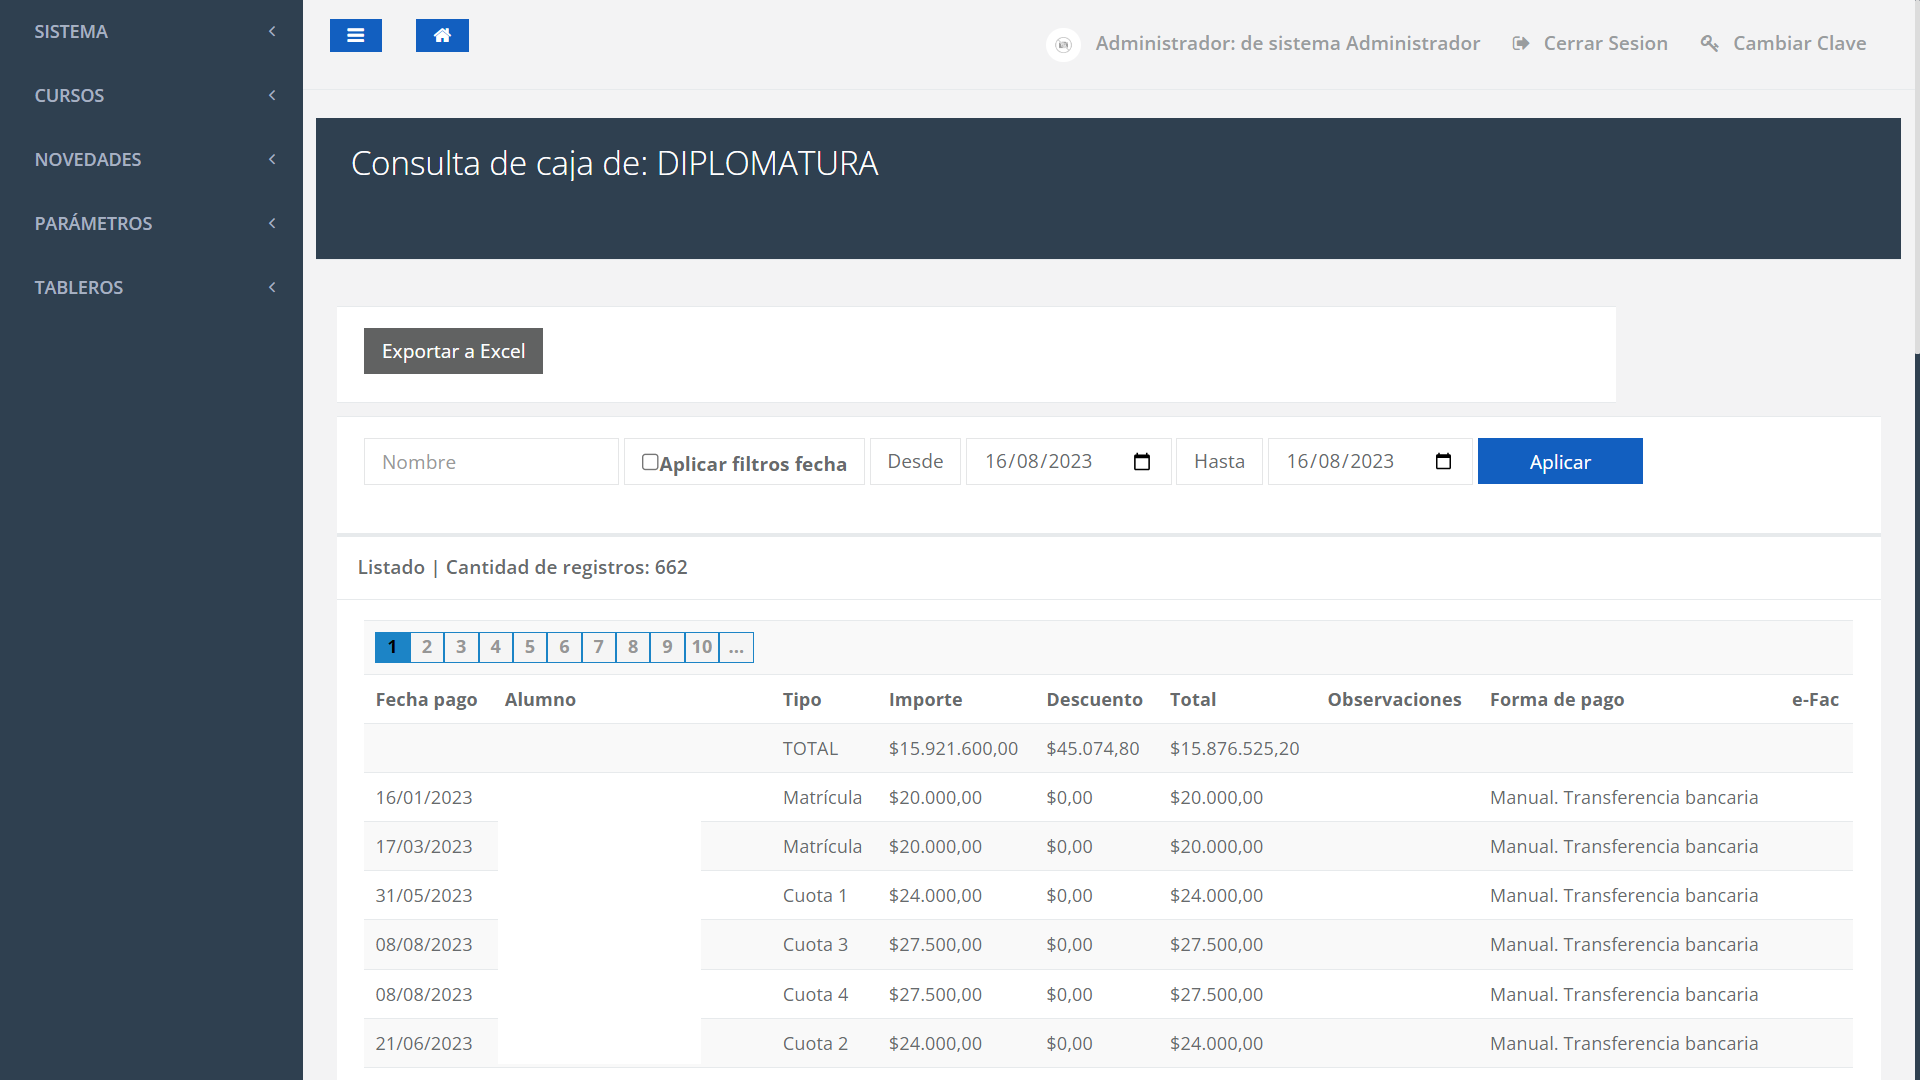Click the Forma de pago column header
1920x1080 pixels.
[x=1557, y=699]
